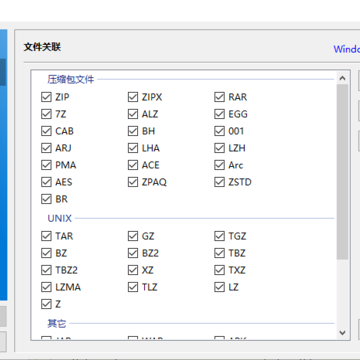Uncheck the AES checkbox
This screenshot has width=360, height=360.
click(x=46, y=182)
